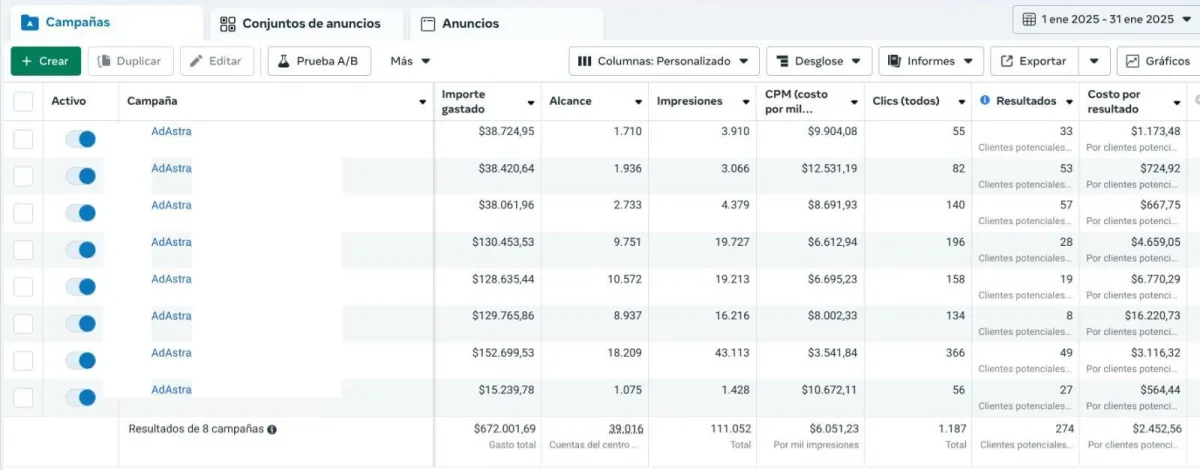
Task: Switch to Conjuntos de anuncios tab
Action: coord(308,24)
